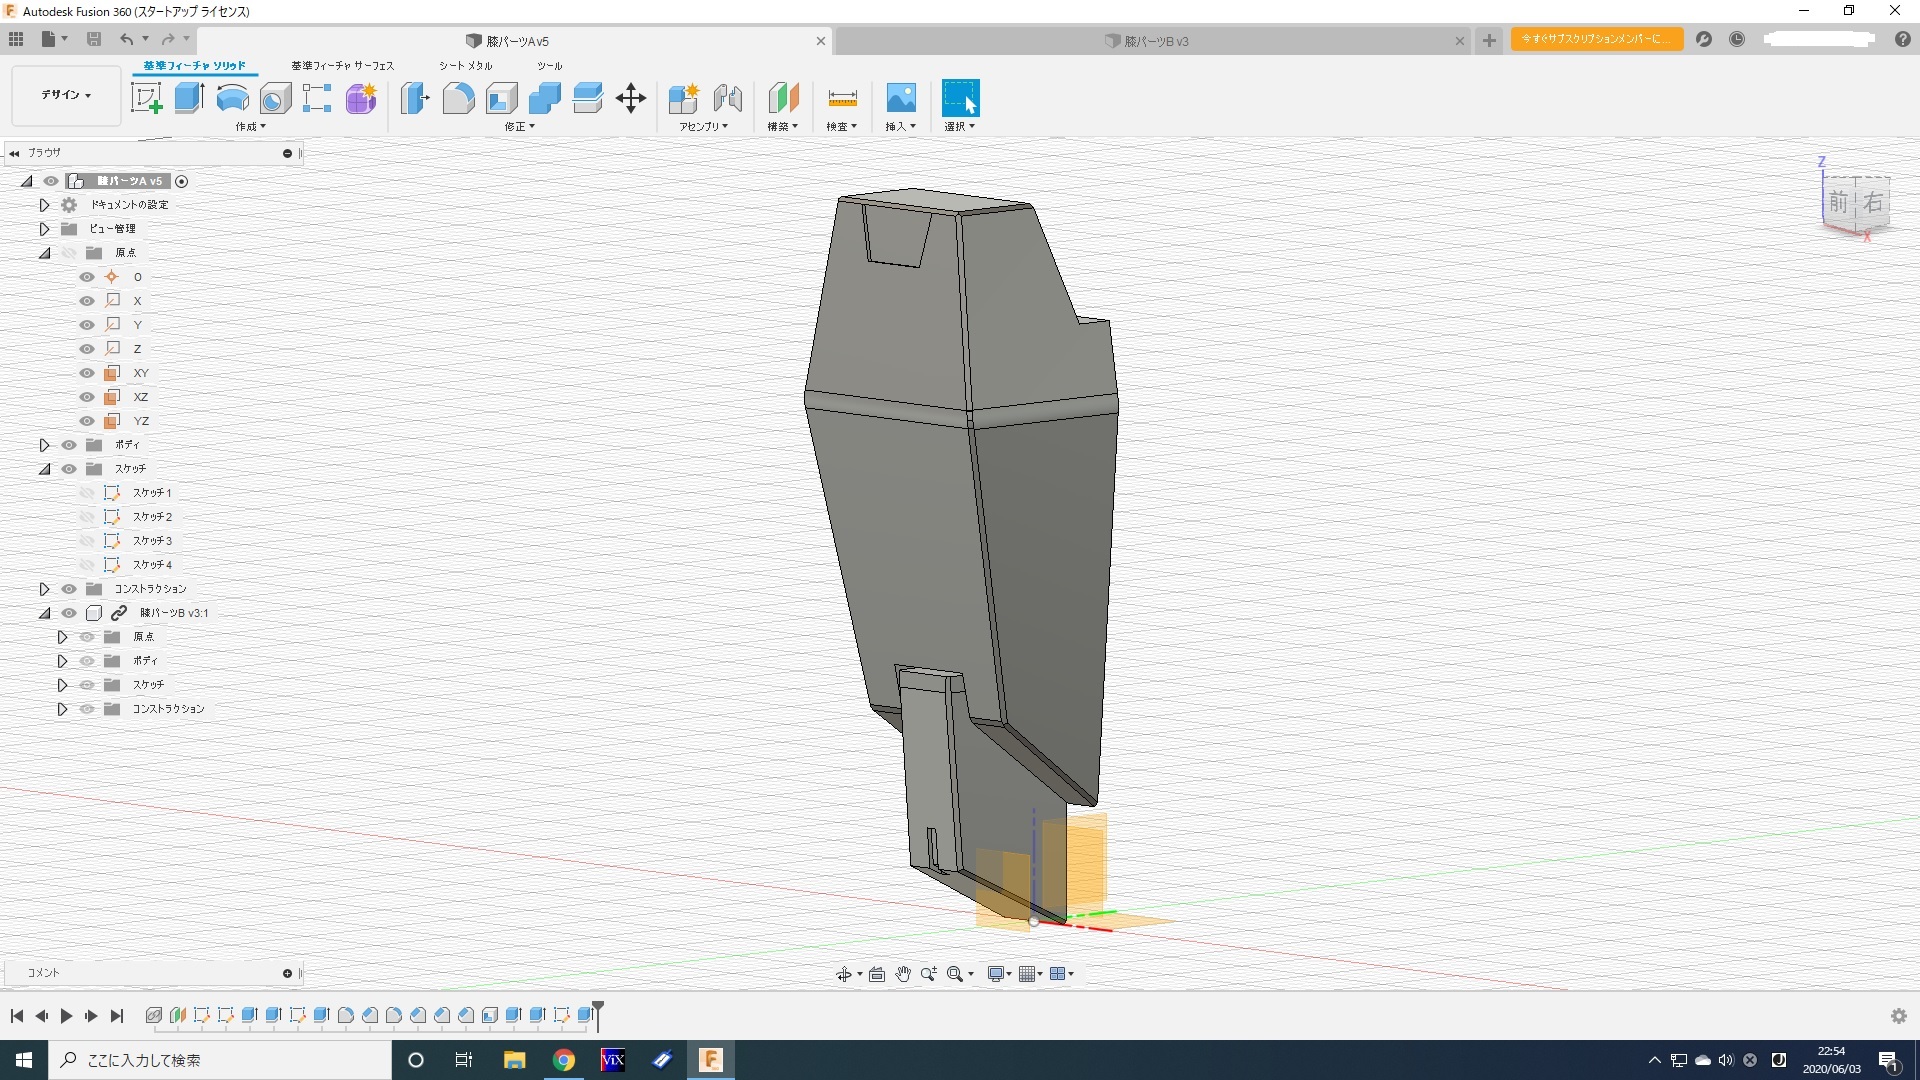Select the Extrude tool icon

click(x=189, y=98)
